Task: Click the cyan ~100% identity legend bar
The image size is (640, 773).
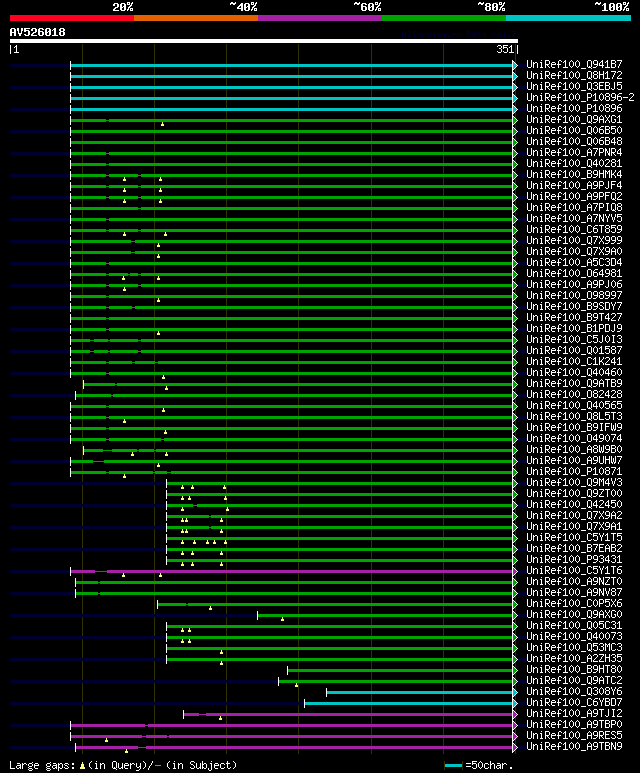Action: [x=569, y=18]
